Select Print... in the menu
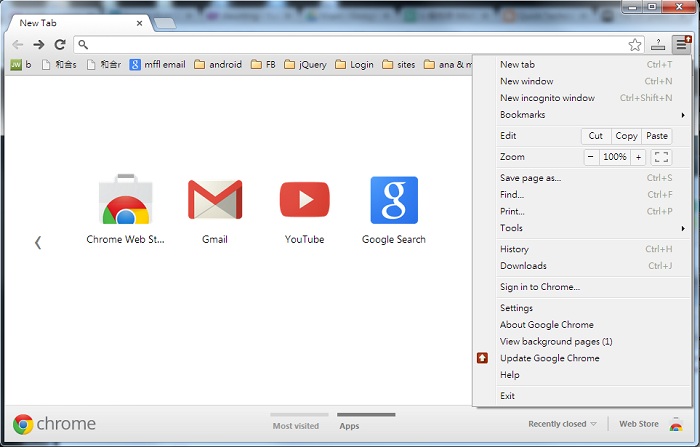 [x=593, y=211]
